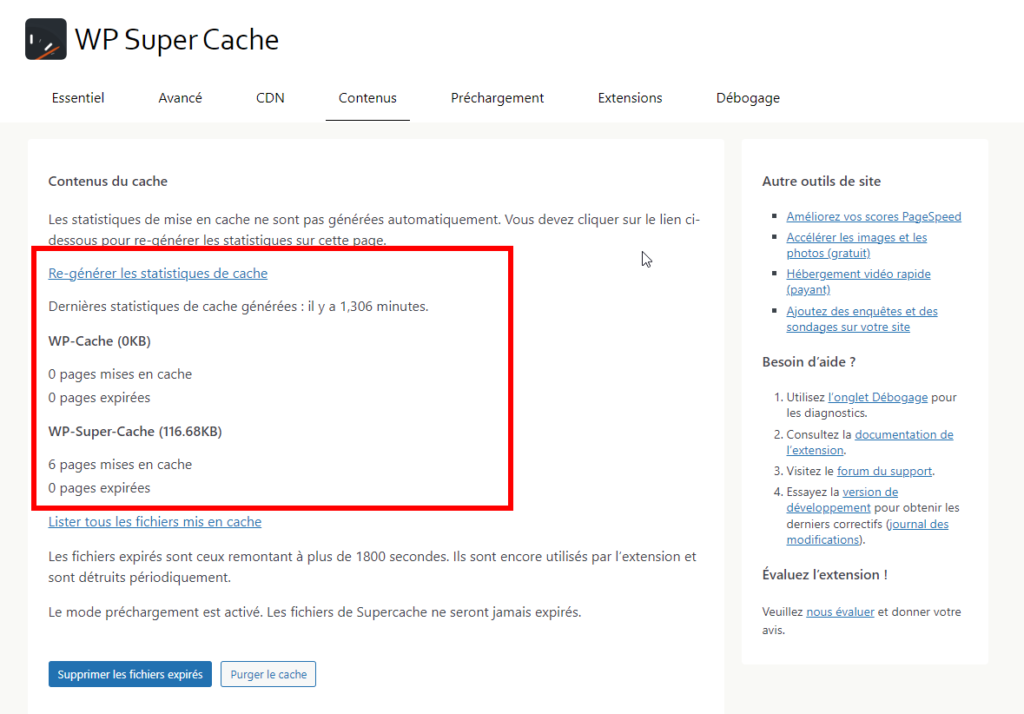Open the journal des modifications link

(x=867, y=532)
